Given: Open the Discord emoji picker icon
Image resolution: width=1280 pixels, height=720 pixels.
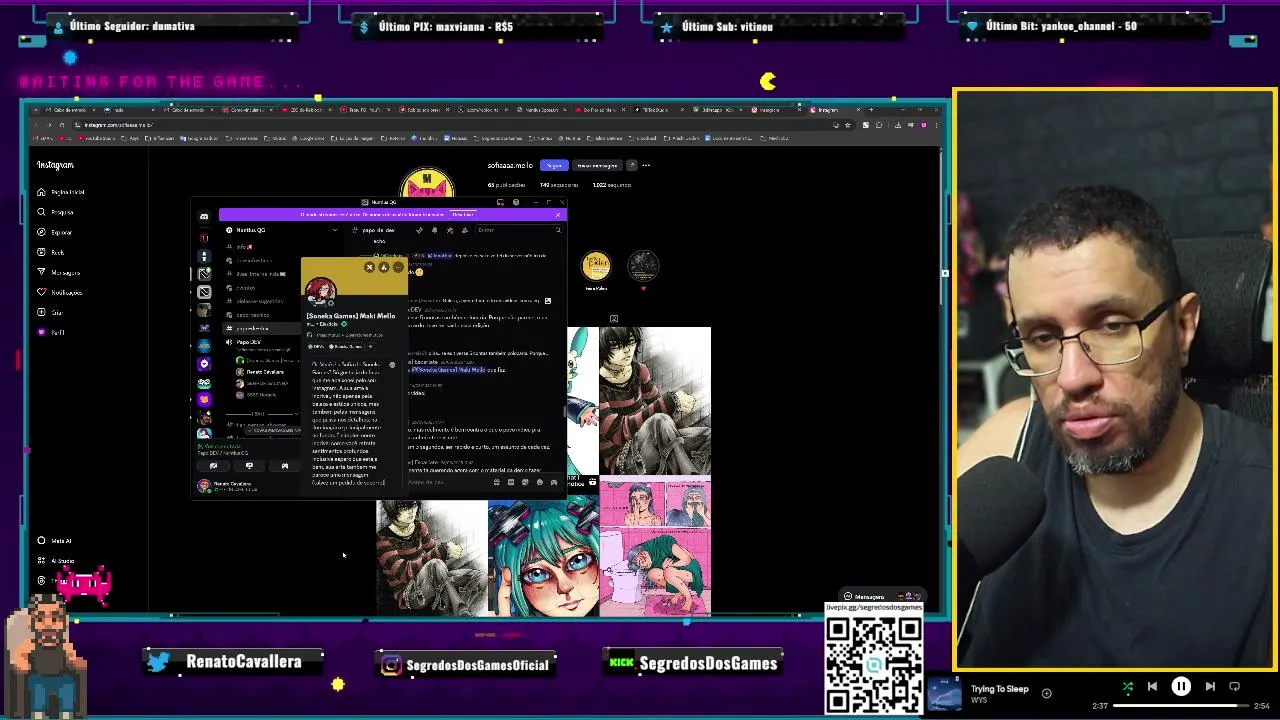Looking at the screenshot, I should click(540, 482).
